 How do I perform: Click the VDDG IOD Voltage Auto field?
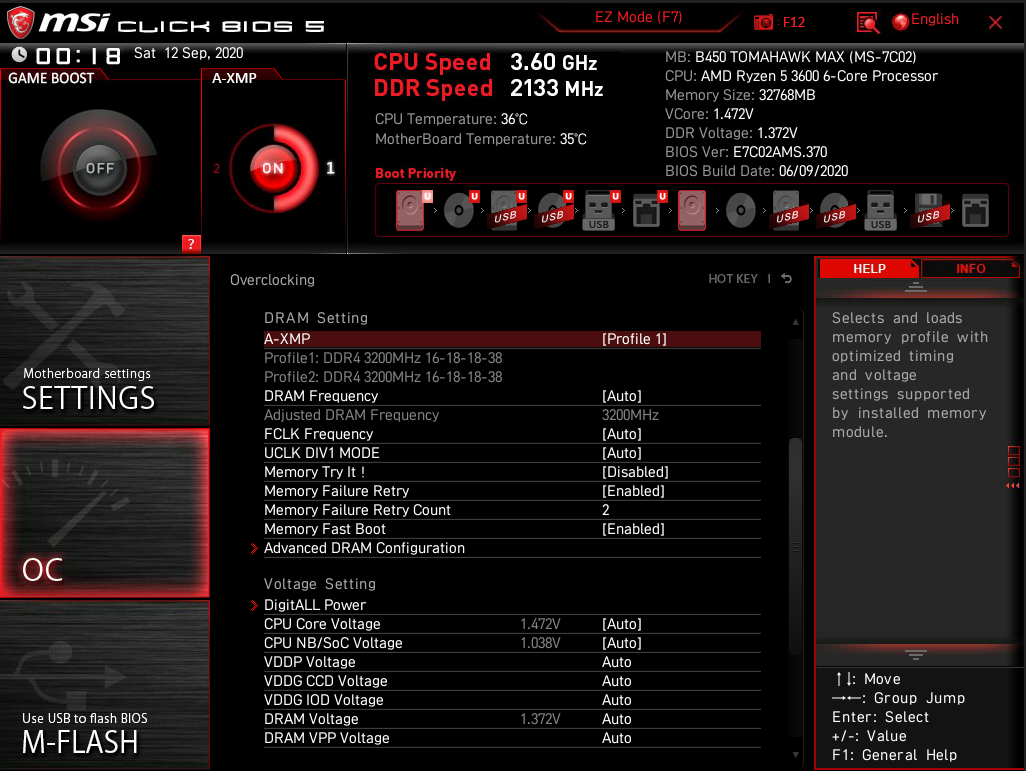coord(616,700)
